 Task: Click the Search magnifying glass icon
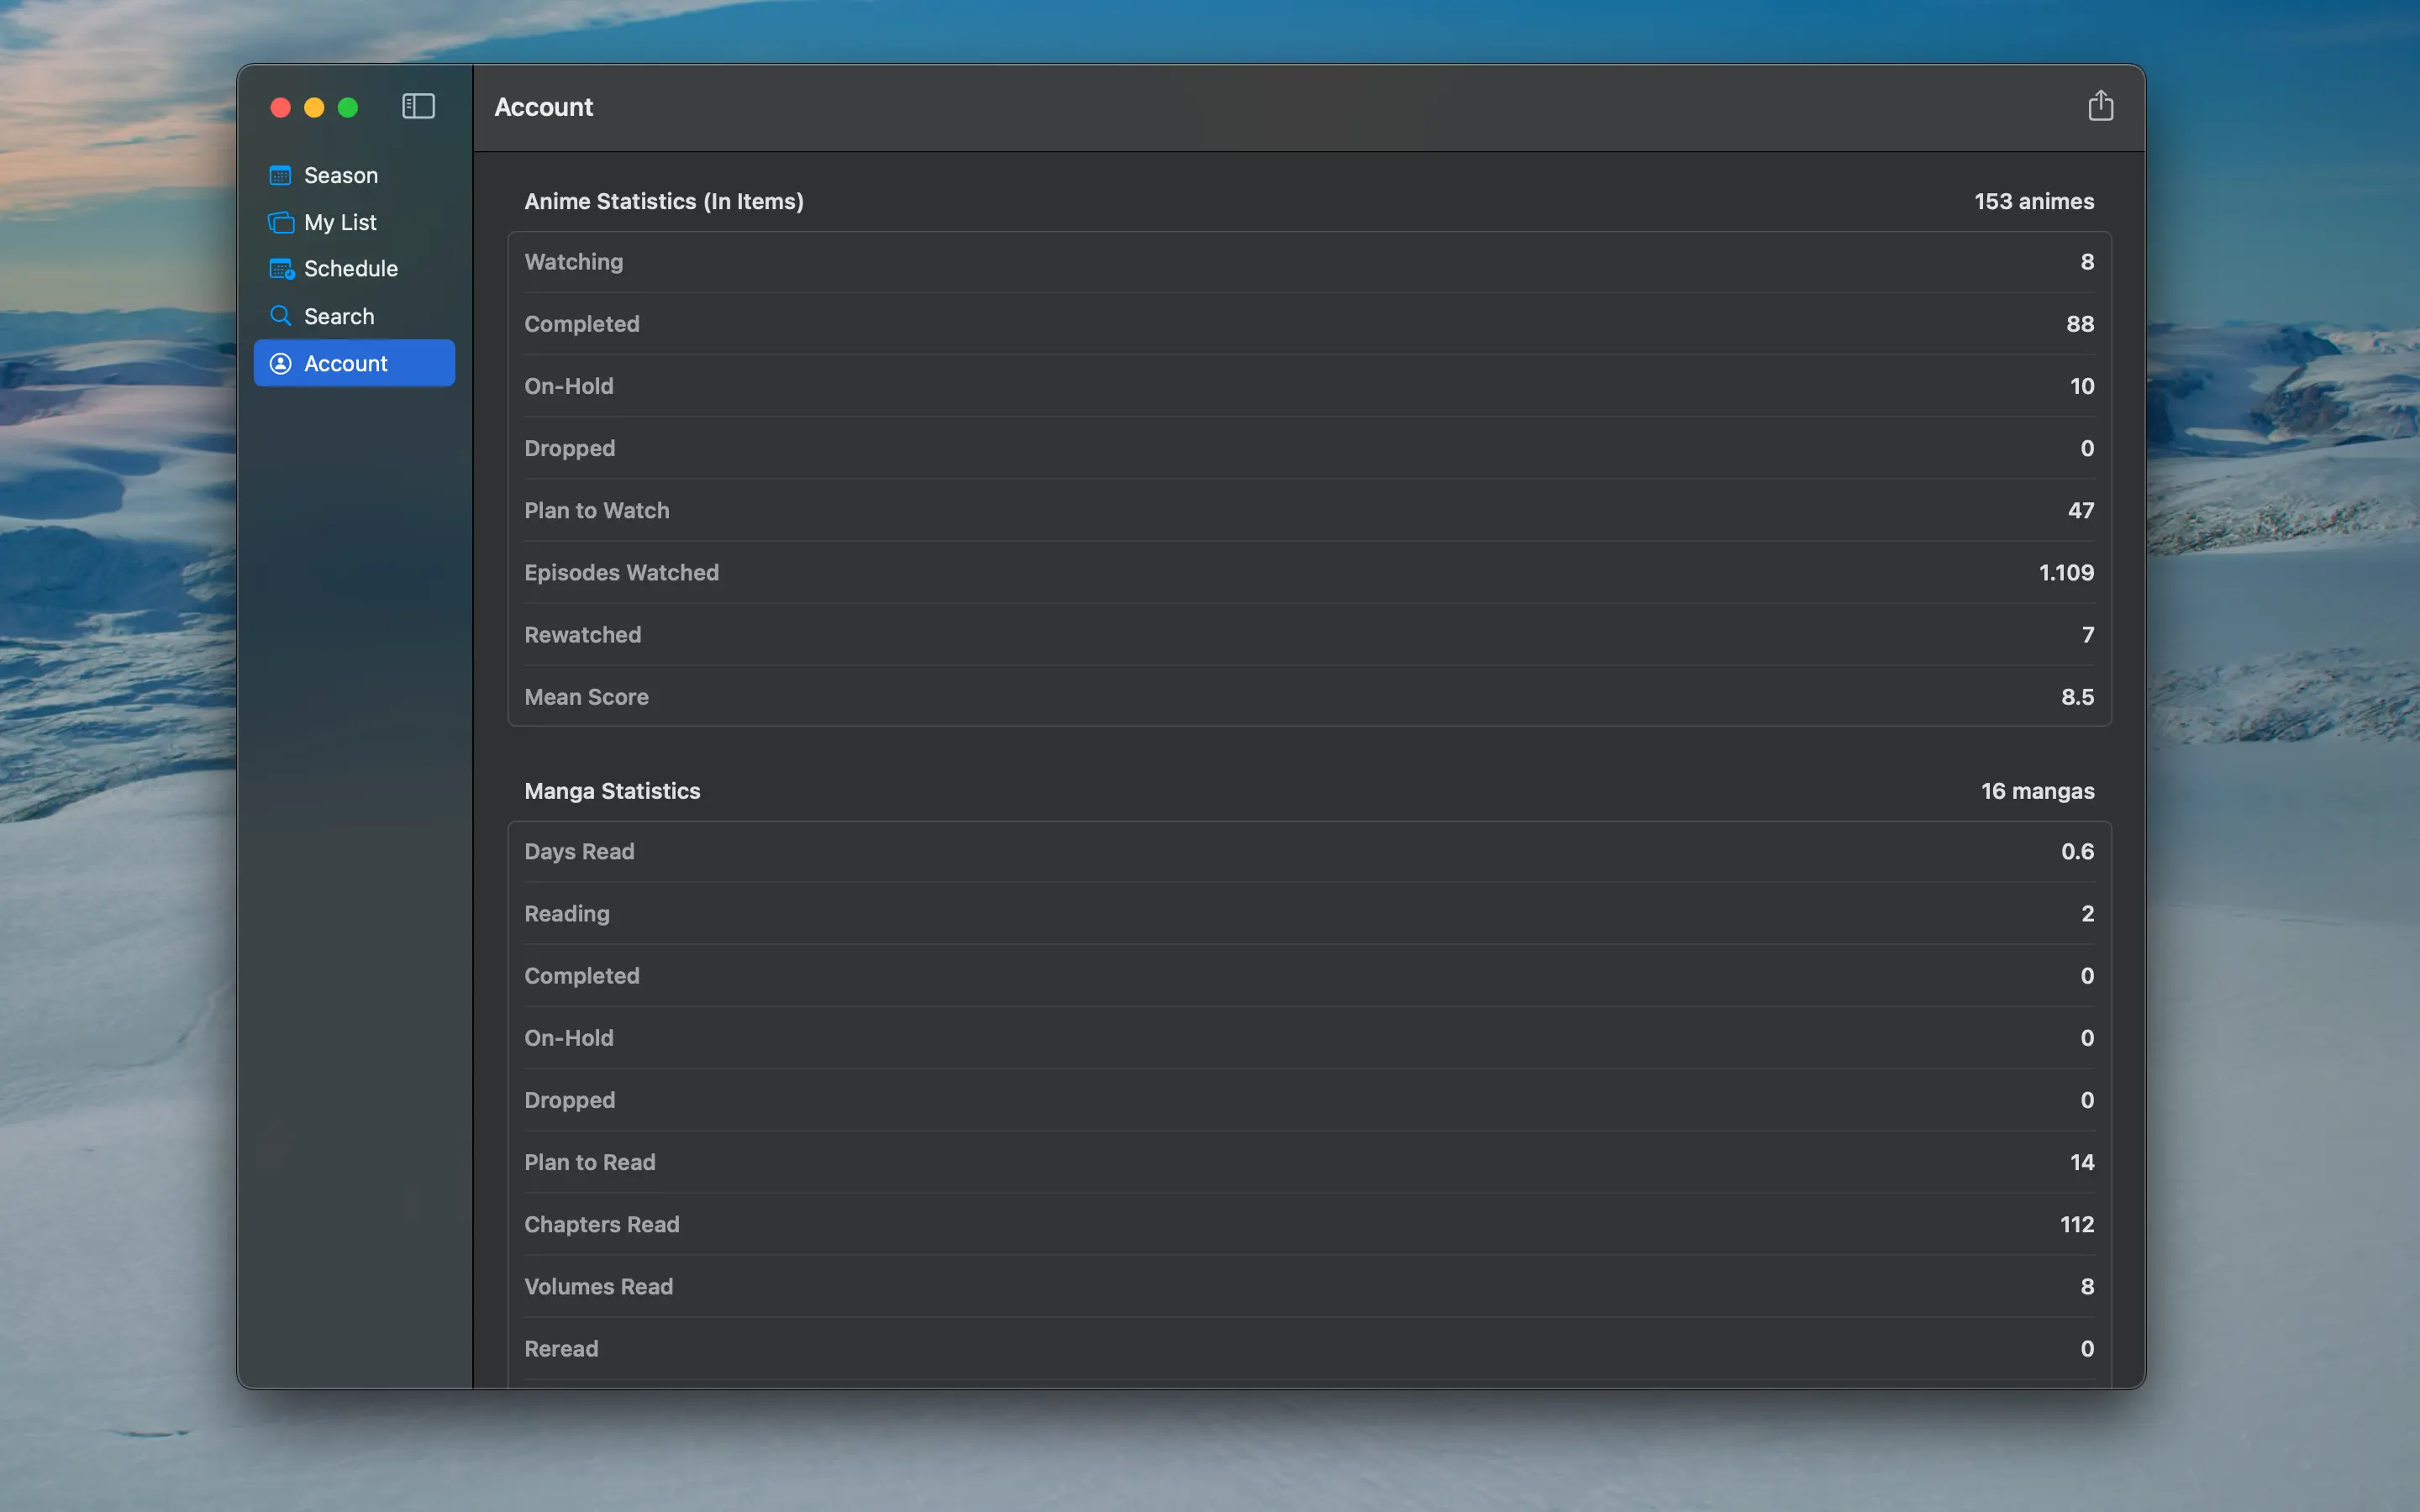coord(280,316)
